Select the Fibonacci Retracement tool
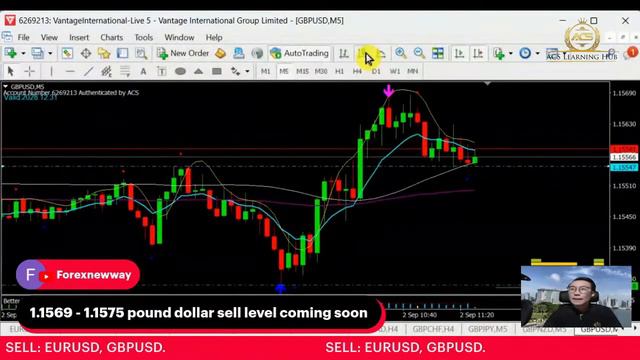Image resolution: width=640 pixels, height=360 pixels. coord(125,71)
